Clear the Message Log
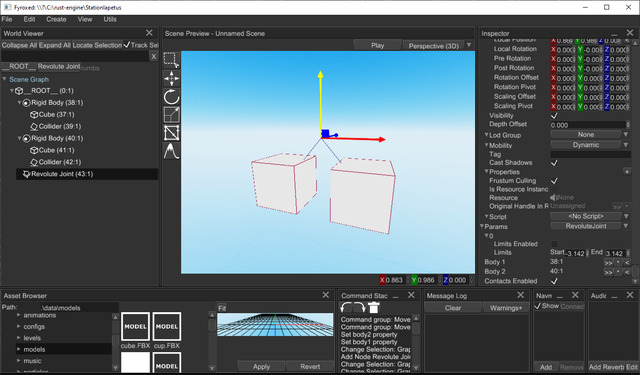This screenshot has width=640, height=375. click(x=453, y=308)
